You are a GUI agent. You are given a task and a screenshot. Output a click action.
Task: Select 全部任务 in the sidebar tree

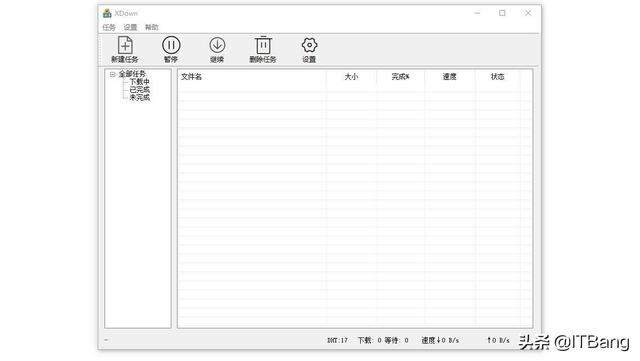tap(132, 74)
